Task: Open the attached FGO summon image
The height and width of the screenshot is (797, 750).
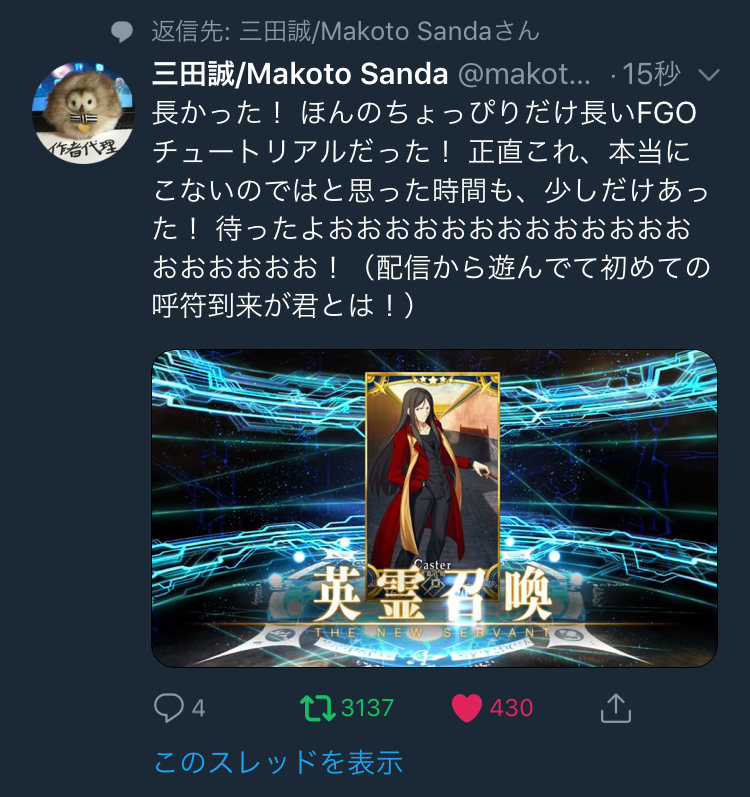Action: pos(434,508)
